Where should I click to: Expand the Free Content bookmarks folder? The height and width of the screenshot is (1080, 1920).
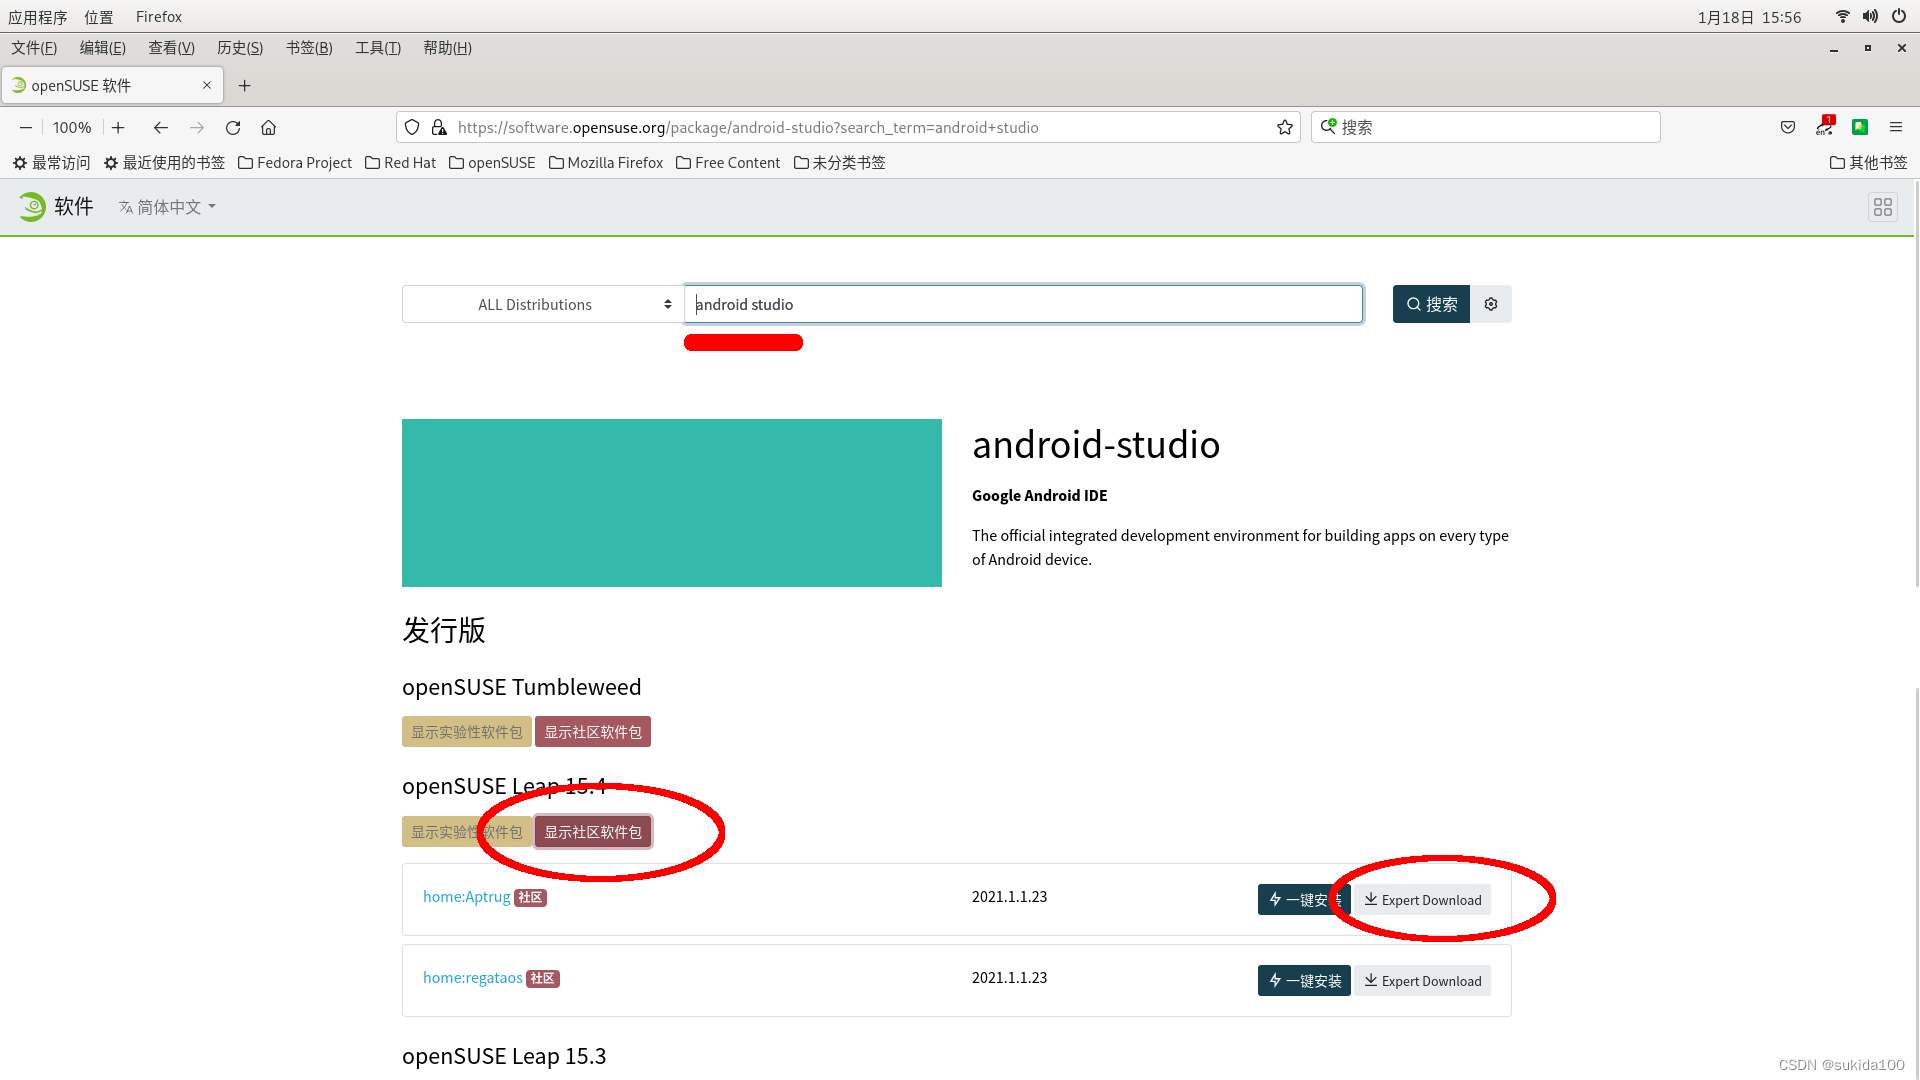click(728, 162)
